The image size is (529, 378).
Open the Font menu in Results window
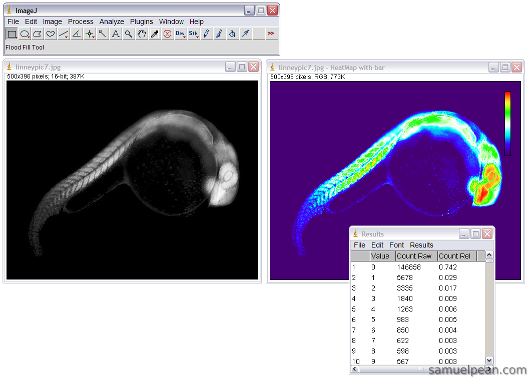397,245
